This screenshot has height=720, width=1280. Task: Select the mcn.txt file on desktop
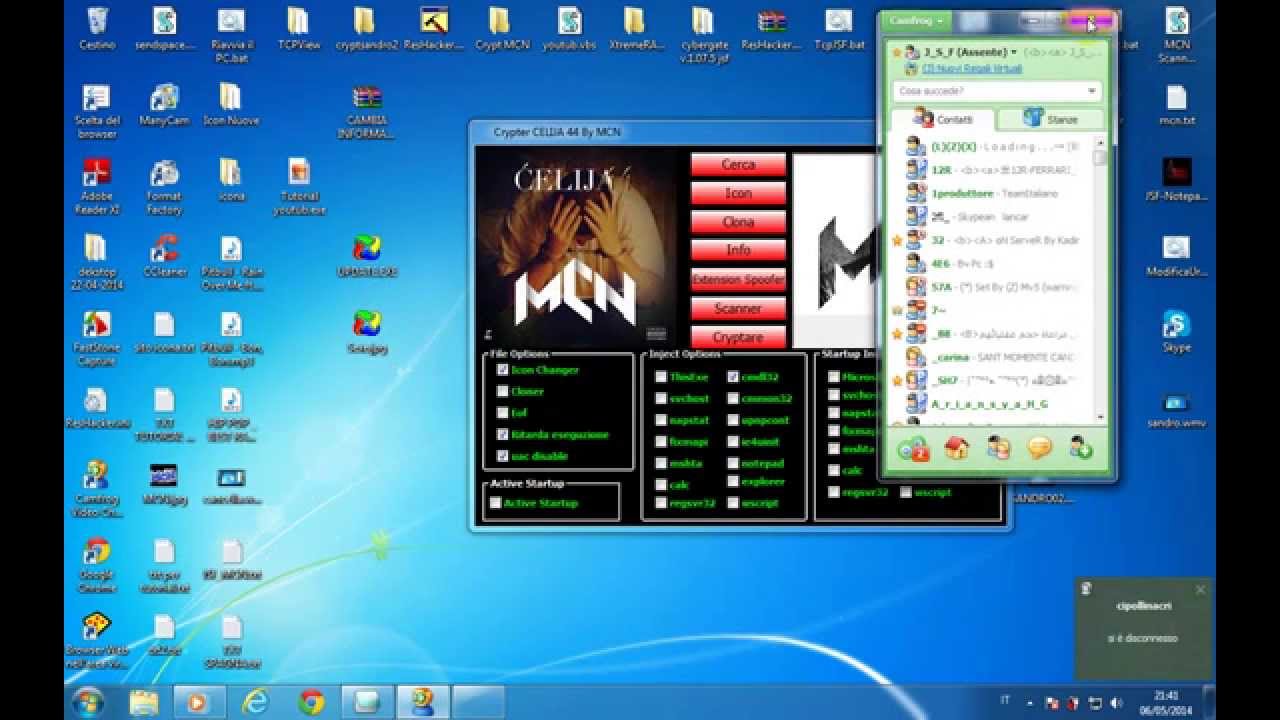click(1176, 104)
